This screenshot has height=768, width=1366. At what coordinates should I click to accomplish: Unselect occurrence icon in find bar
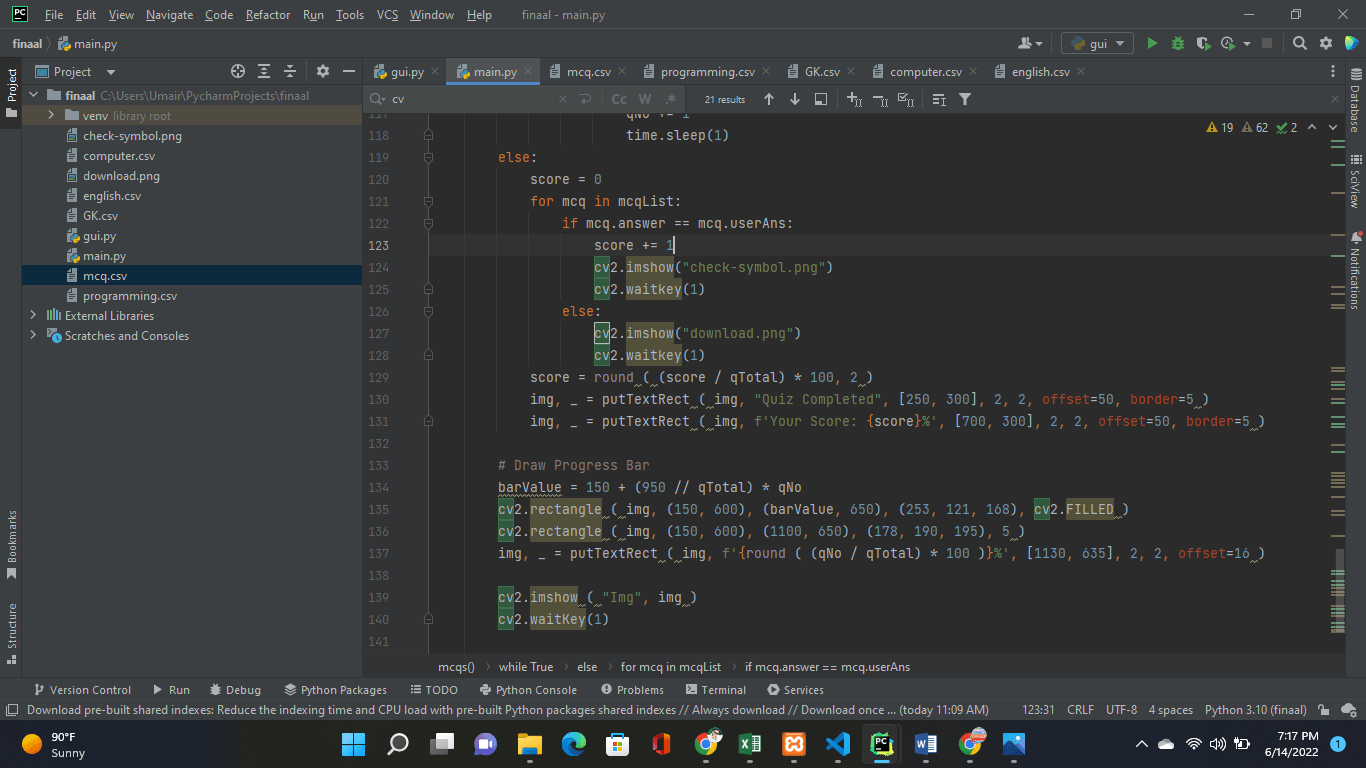(x=880, y=99)
